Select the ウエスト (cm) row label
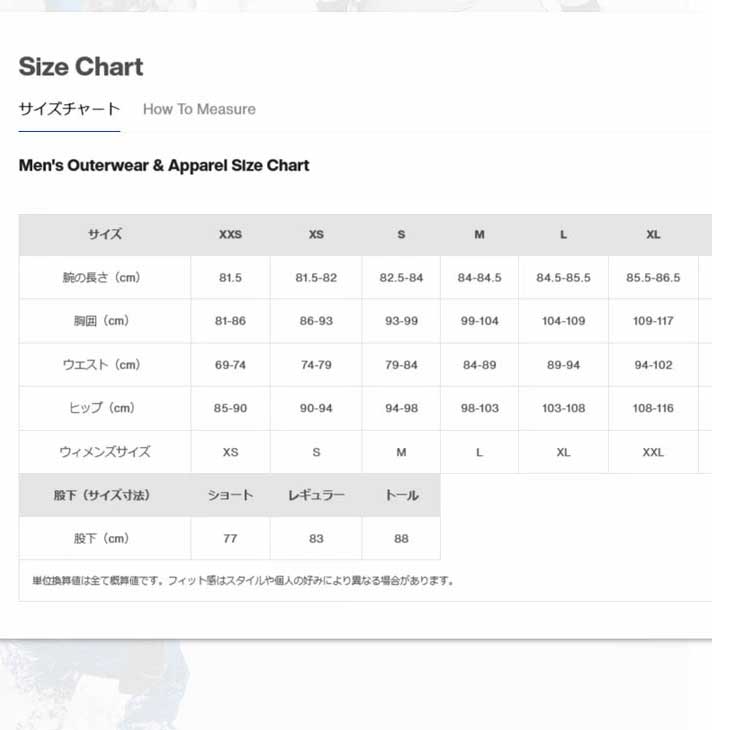Screen dimensions: 730x730 [104, 365]
